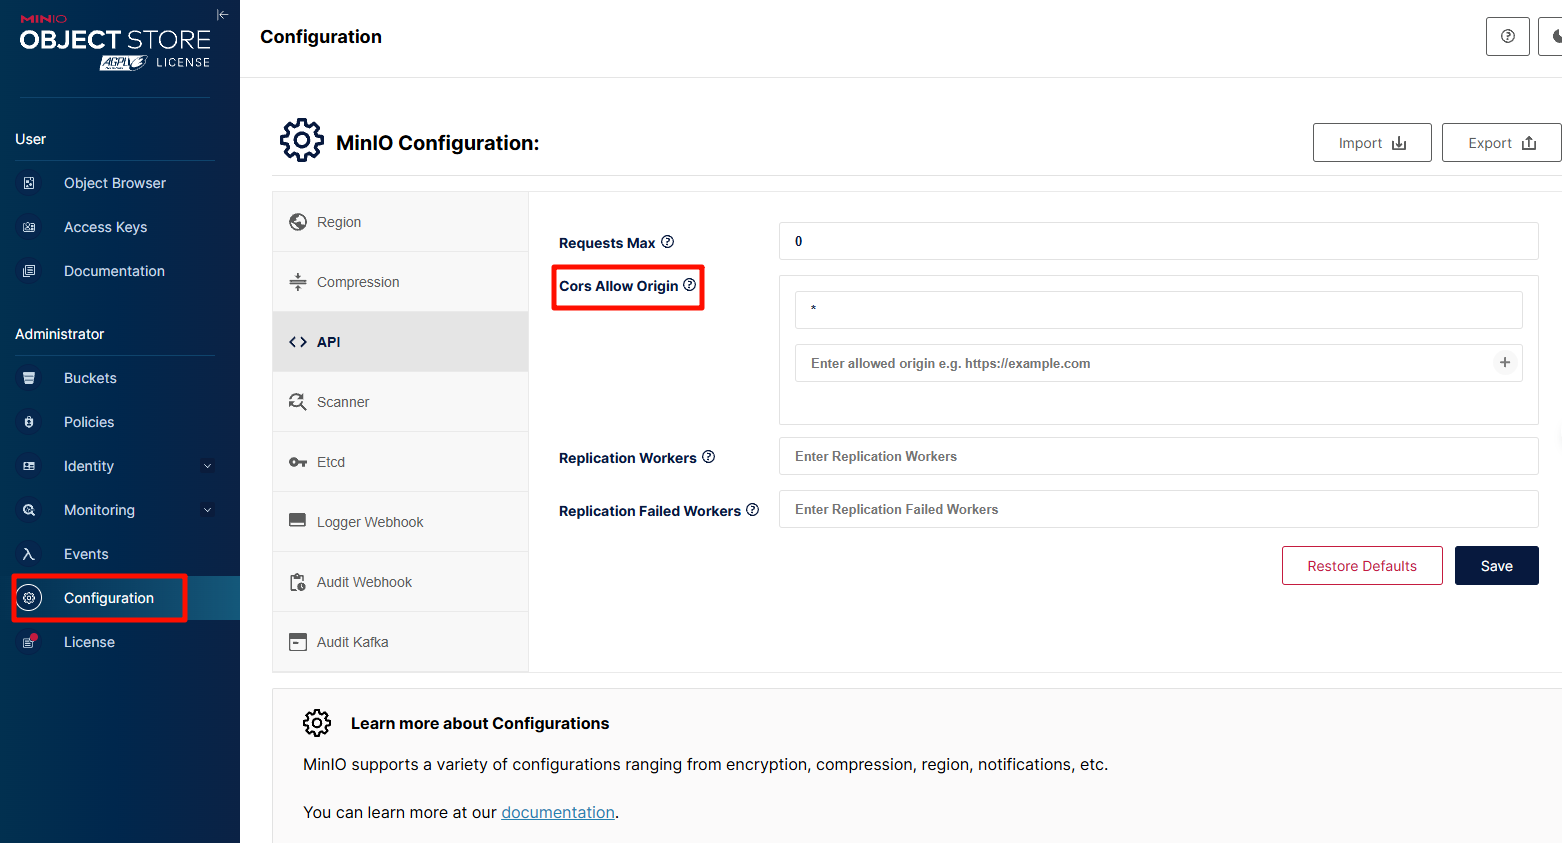The width and height of the screenshot is (1562, 843).
Task: Click the Enter Replication Workers field
Action: [1158, 456]
